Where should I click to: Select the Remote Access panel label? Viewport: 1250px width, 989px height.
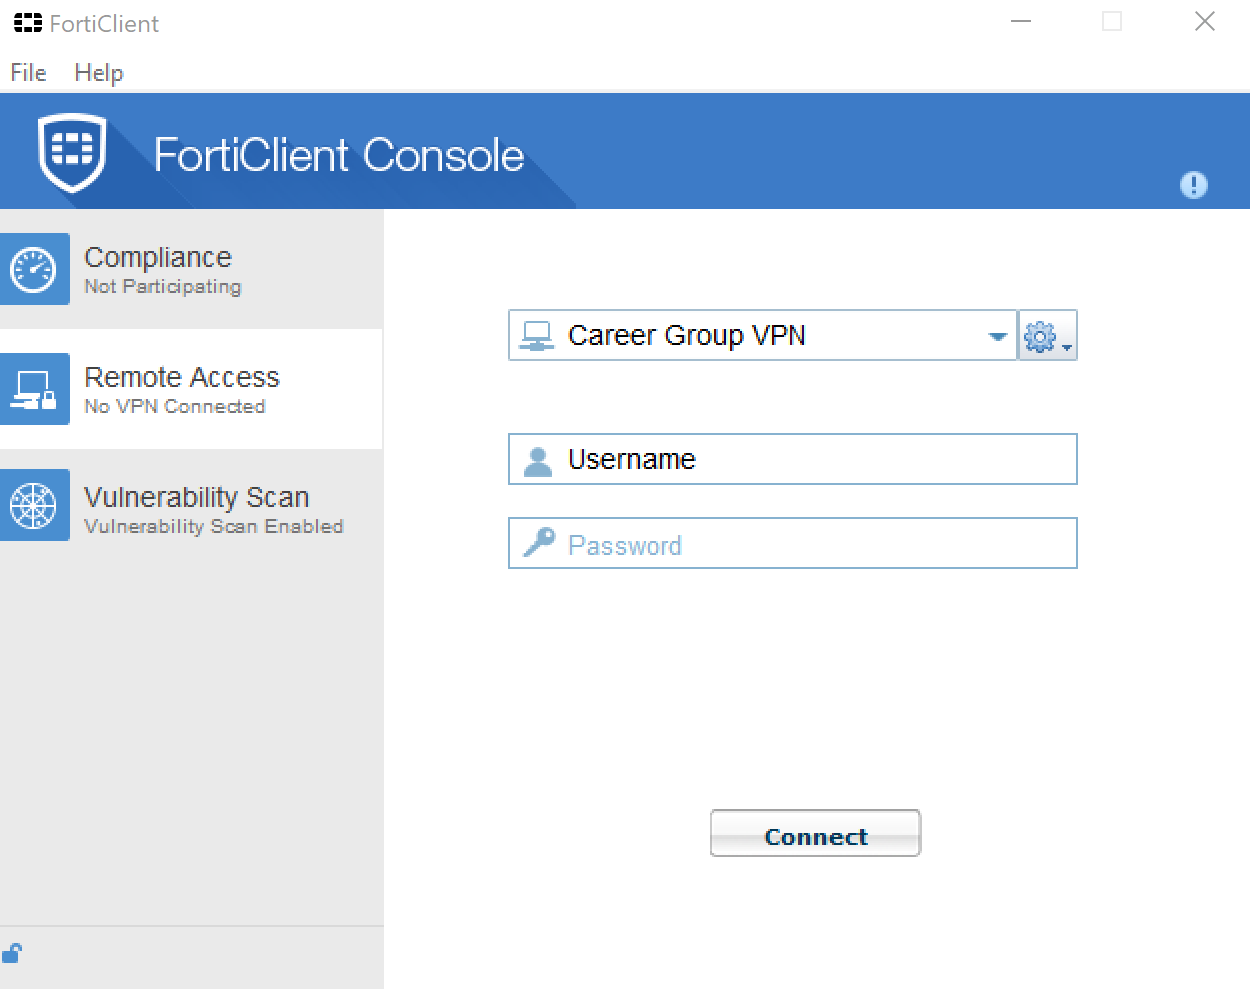pos(182,377)
